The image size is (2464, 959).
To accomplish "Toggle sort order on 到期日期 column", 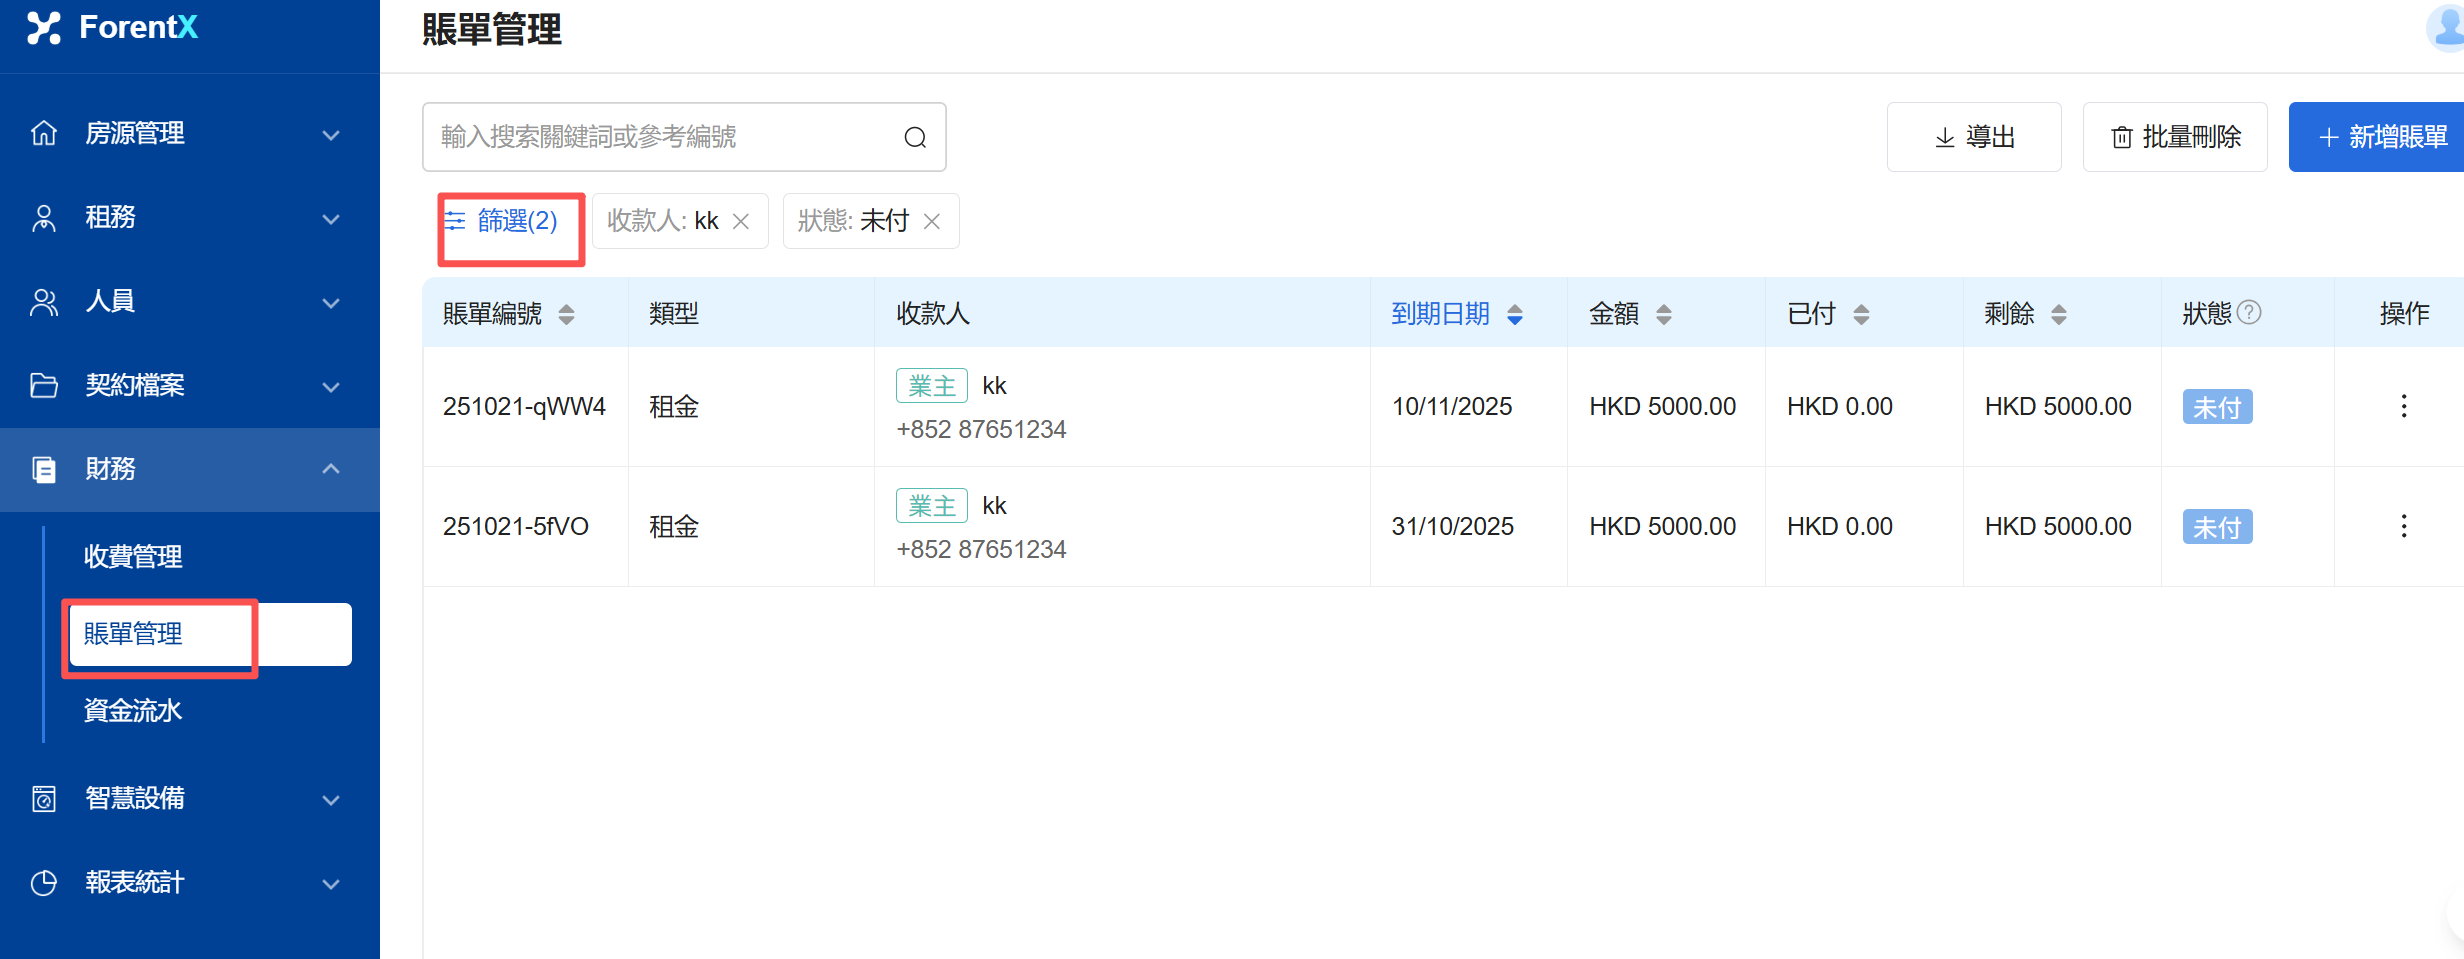I will point(1514,314).
